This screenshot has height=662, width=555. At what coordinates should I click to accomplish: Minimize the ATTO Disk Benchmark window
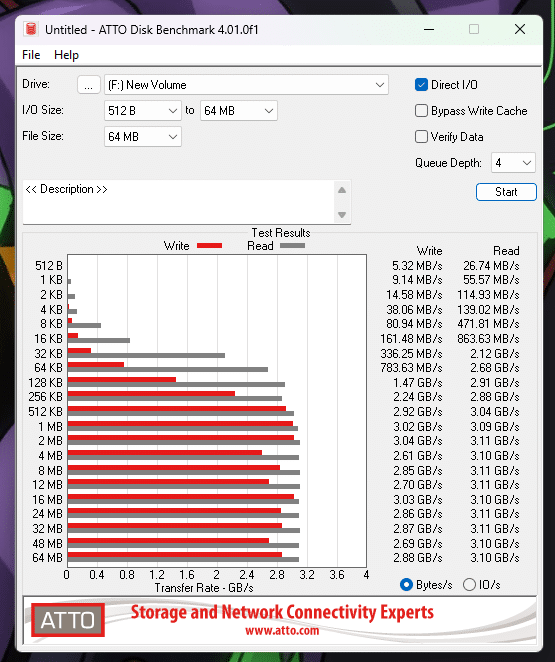[x=429, y=29]
